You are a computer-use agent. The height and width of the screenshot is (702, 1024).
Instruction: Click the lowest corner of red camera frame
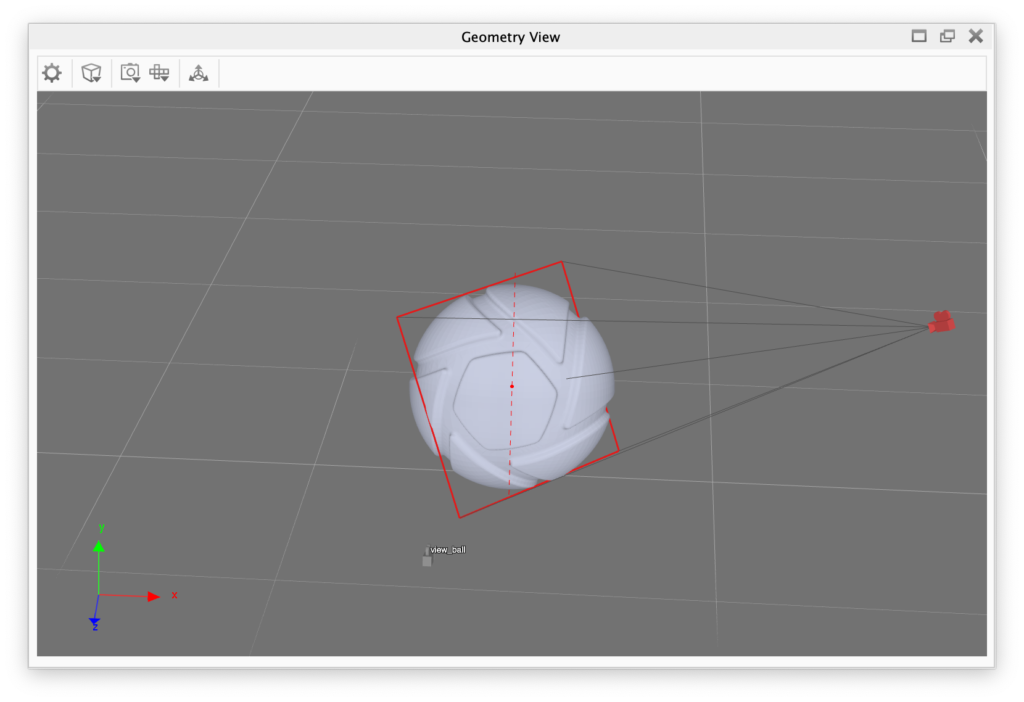pyautogui.click(x=459, y=517)
